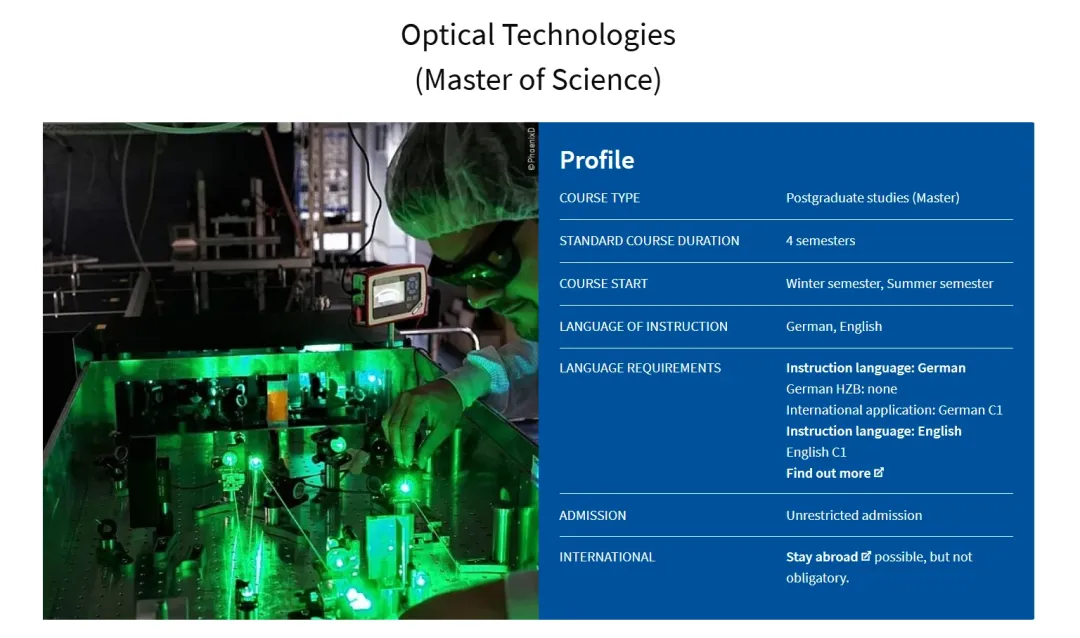Click the COURSE TYPE label
Image resolution: width=1080 pixels, height=638 pixels.
click(599, 198)
